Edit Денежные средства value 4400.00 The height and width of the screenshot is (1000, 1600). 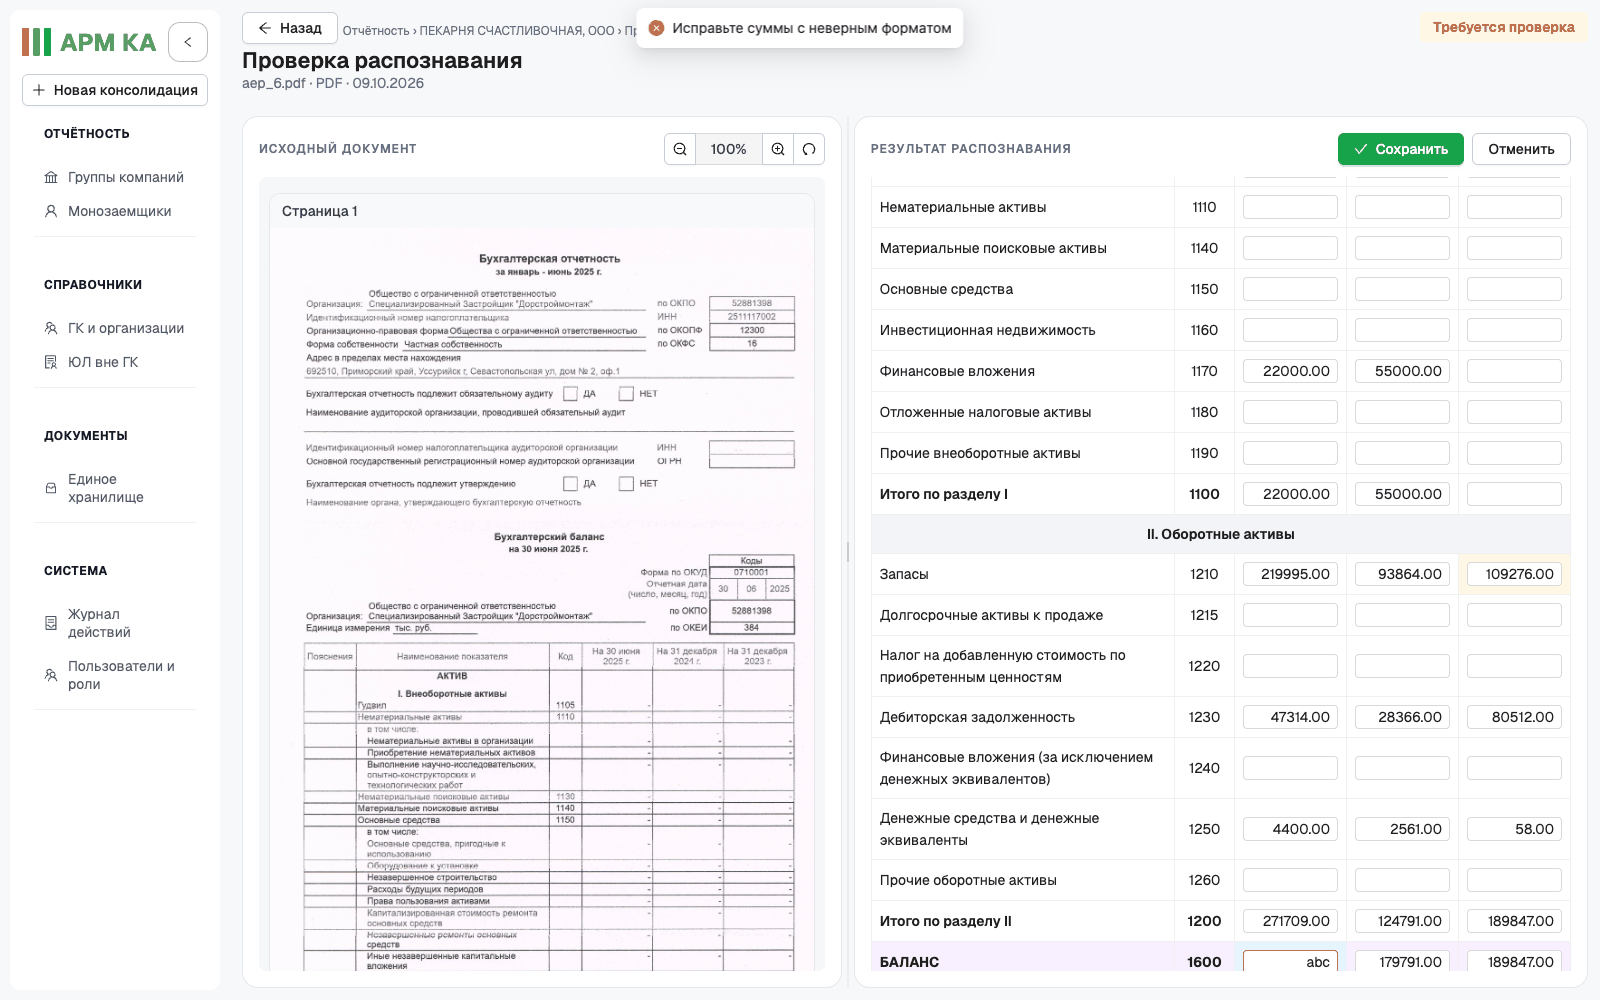1290,829
